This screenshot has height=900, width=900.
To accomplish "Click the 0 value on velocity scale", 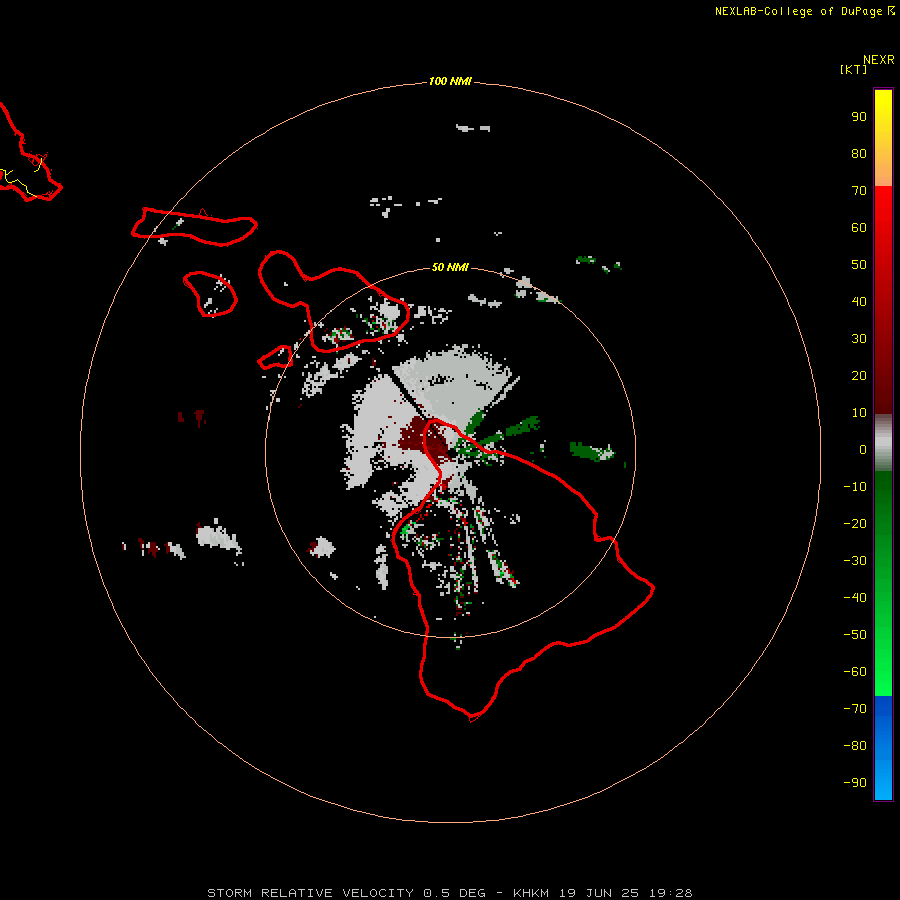I will point(863,450).
